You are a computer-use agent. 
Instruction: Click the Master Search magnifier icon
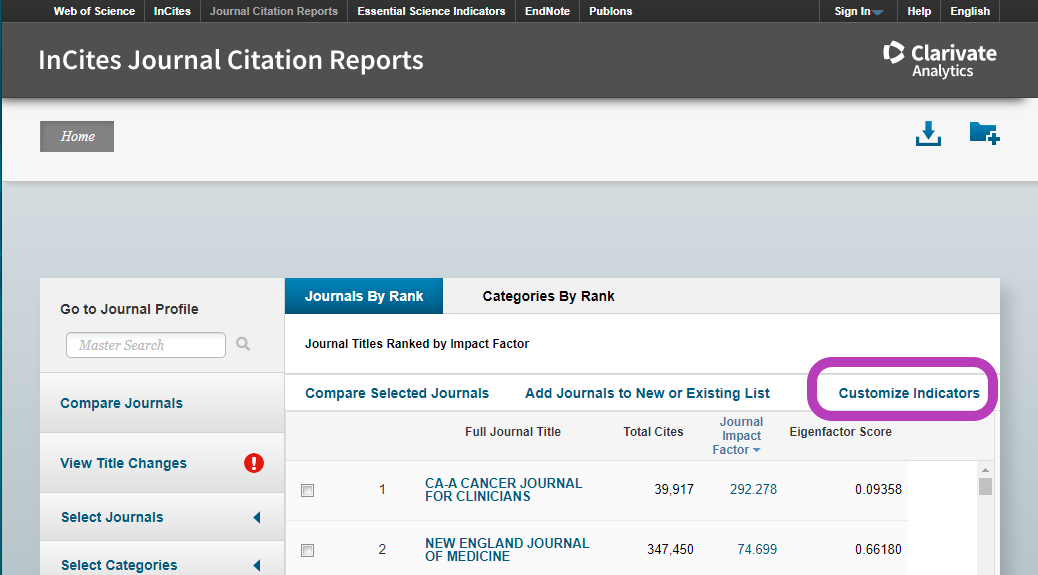pyautogui.click(x=243, y=344)
